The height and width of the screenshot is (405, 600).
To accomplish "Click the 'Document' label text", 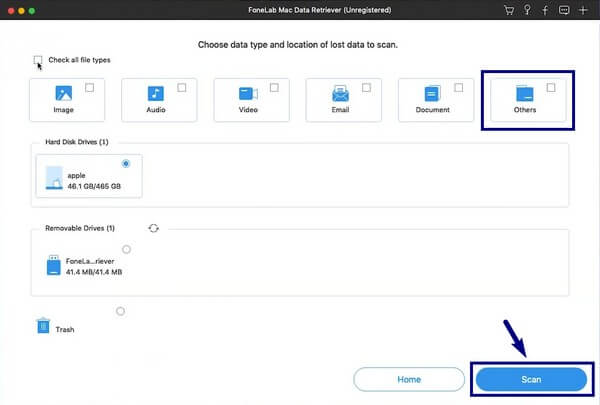I will pos(433,110).
